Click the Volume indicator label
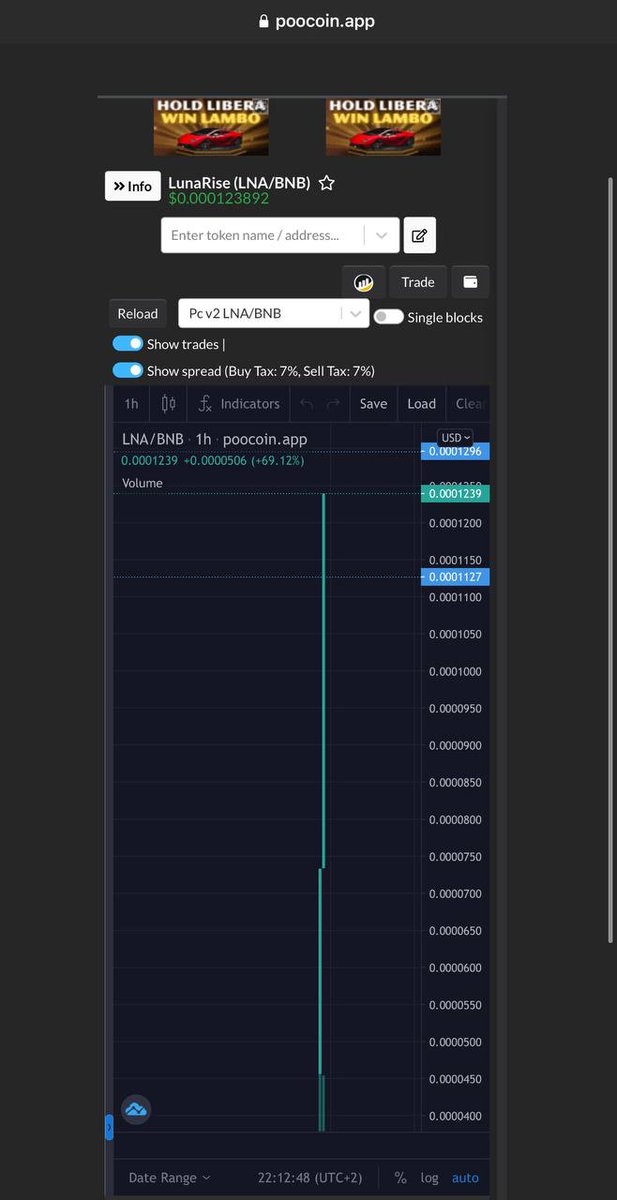 point(142,483)
